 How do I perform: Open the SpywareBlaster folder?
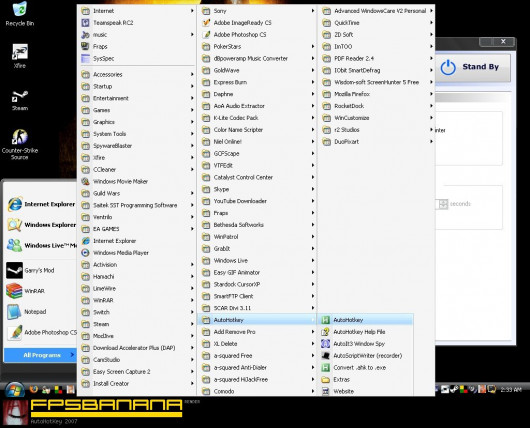coord(138,146)
